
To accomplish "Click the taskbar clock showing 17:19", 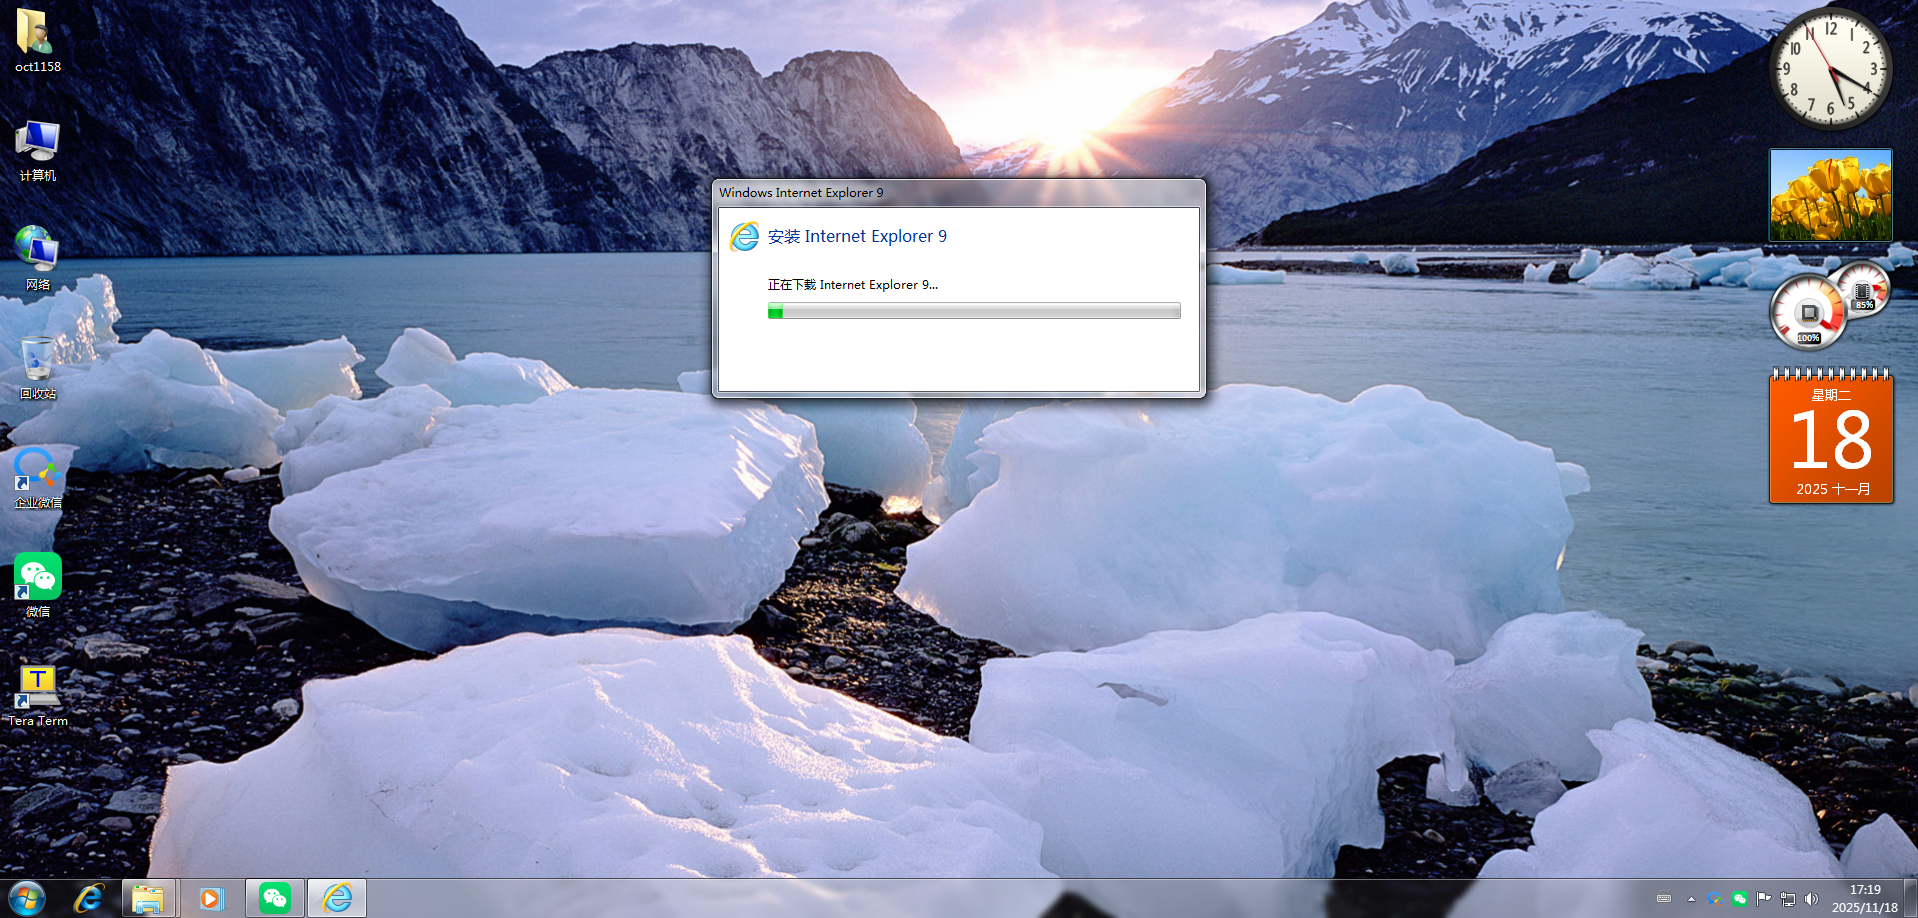I will pos(1864,898).
